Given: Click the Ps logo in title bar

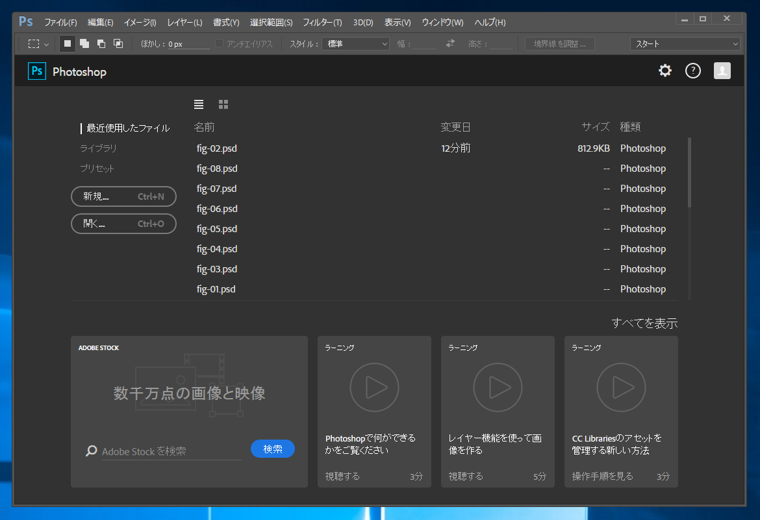Looking at the screenshot, I should 26,22.
